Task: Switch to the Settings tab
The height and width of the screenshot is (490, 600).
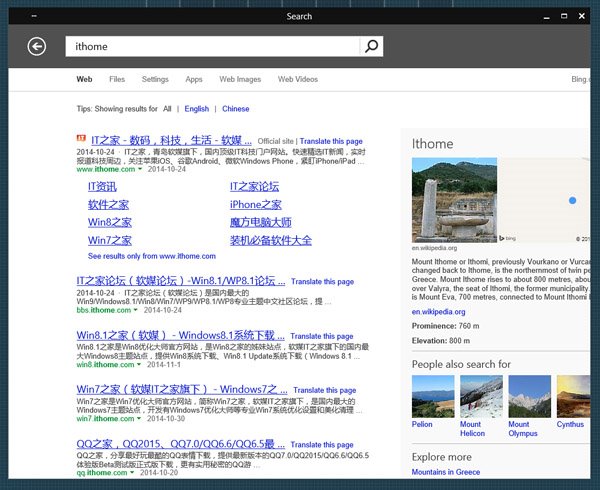Action: (x=155, y=79)
